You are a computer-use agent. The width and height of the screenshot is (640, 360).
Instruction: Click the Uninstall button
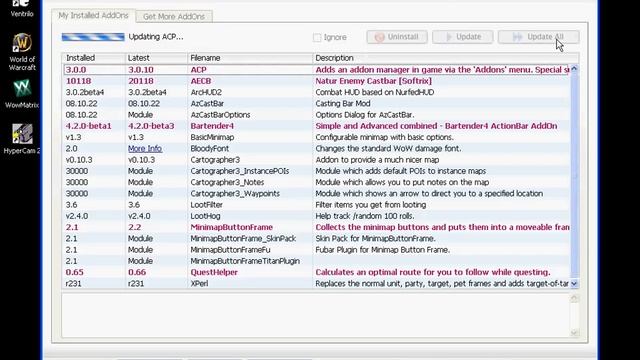[x=397, y=37]
